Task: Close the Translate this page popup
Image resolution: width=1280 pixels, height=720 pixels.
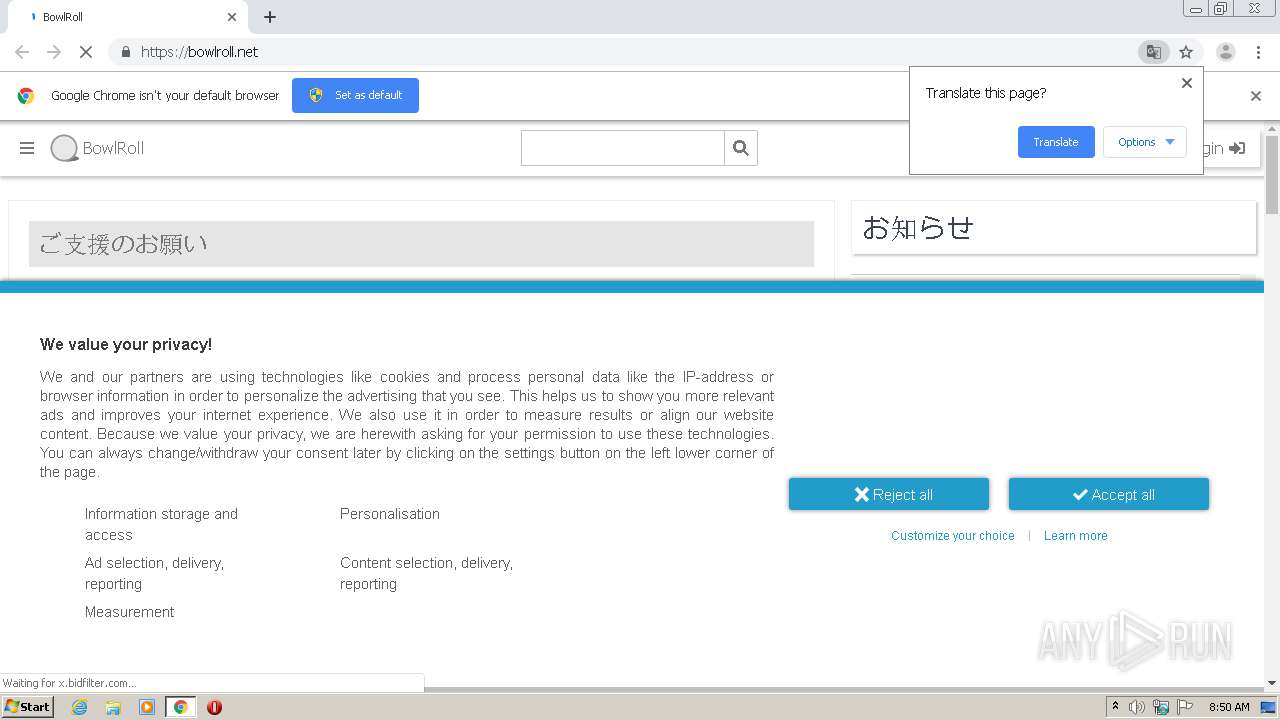Action: point(1187,83)
